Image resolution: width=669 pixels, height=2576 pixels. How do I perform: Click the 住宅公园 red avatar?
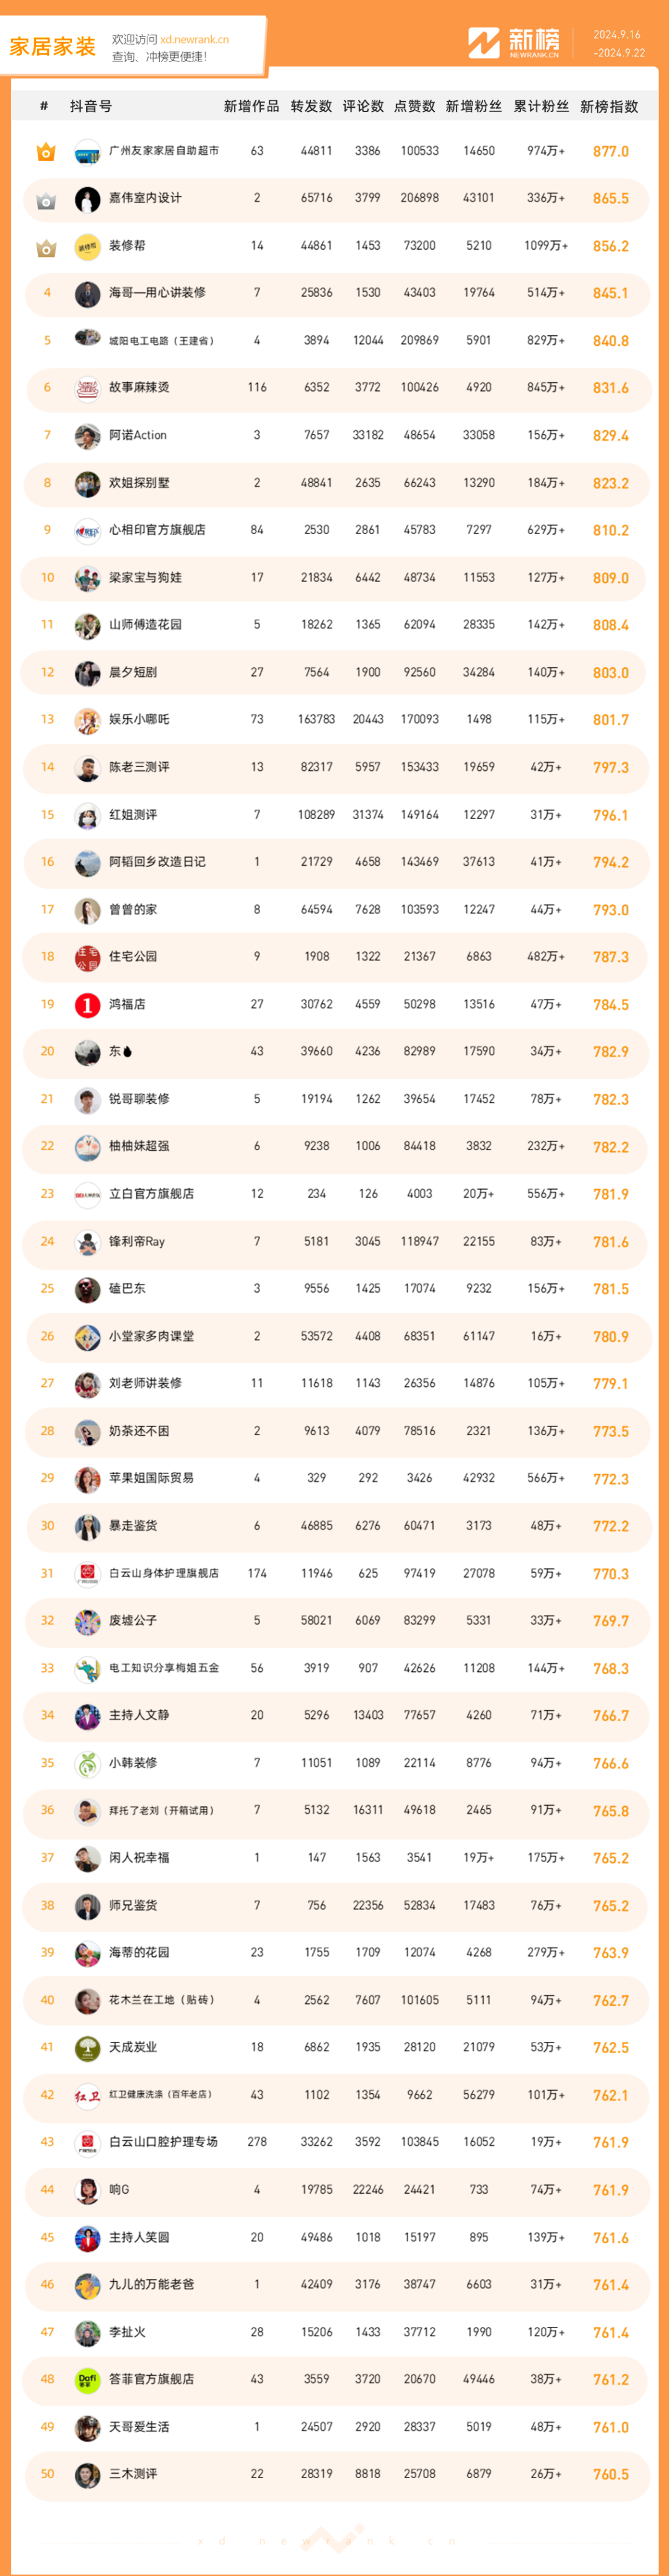(88, 957)
